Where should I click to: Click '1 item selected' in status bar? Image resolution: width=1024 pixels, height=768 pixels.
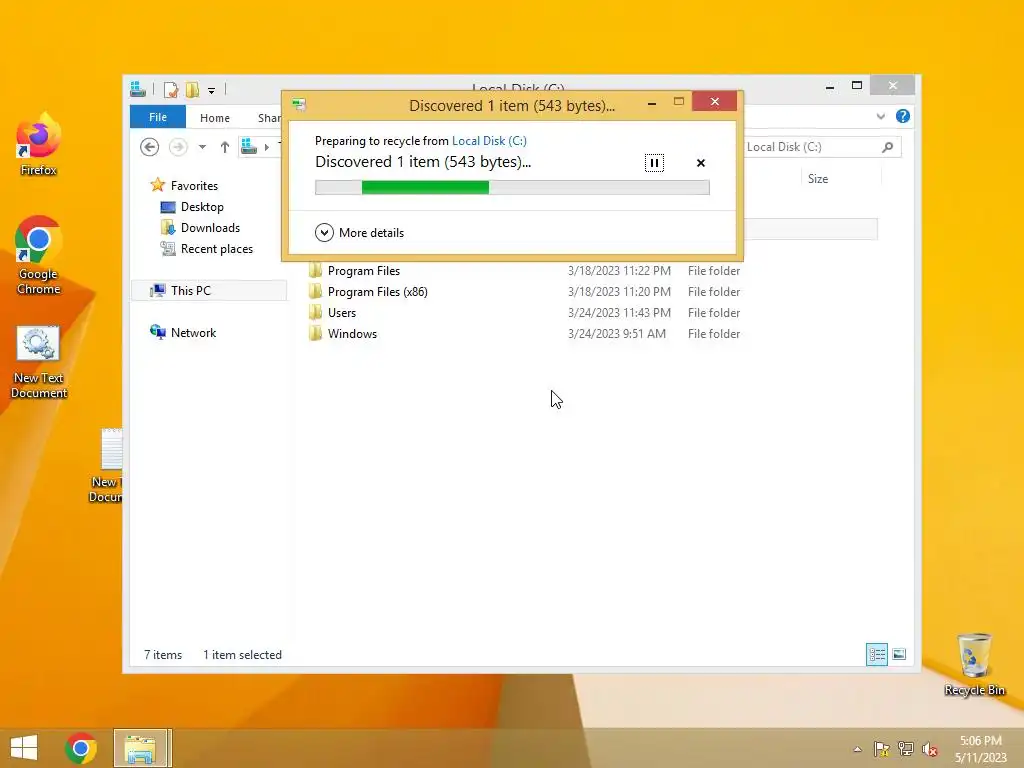(x=242, y=654)
